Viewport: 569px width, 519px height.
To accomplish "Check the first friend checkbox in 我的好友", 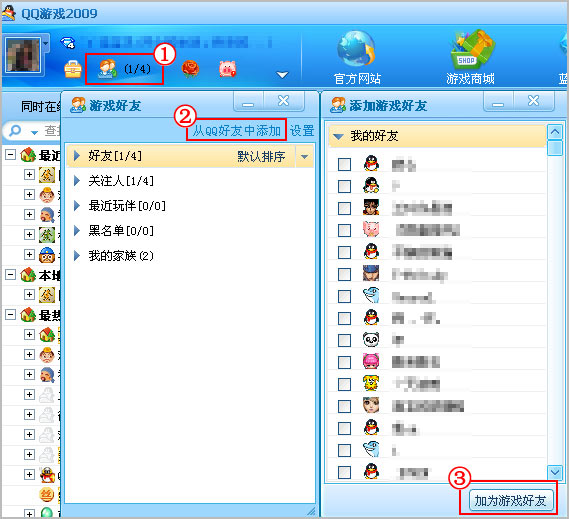I will click(344, 164).
